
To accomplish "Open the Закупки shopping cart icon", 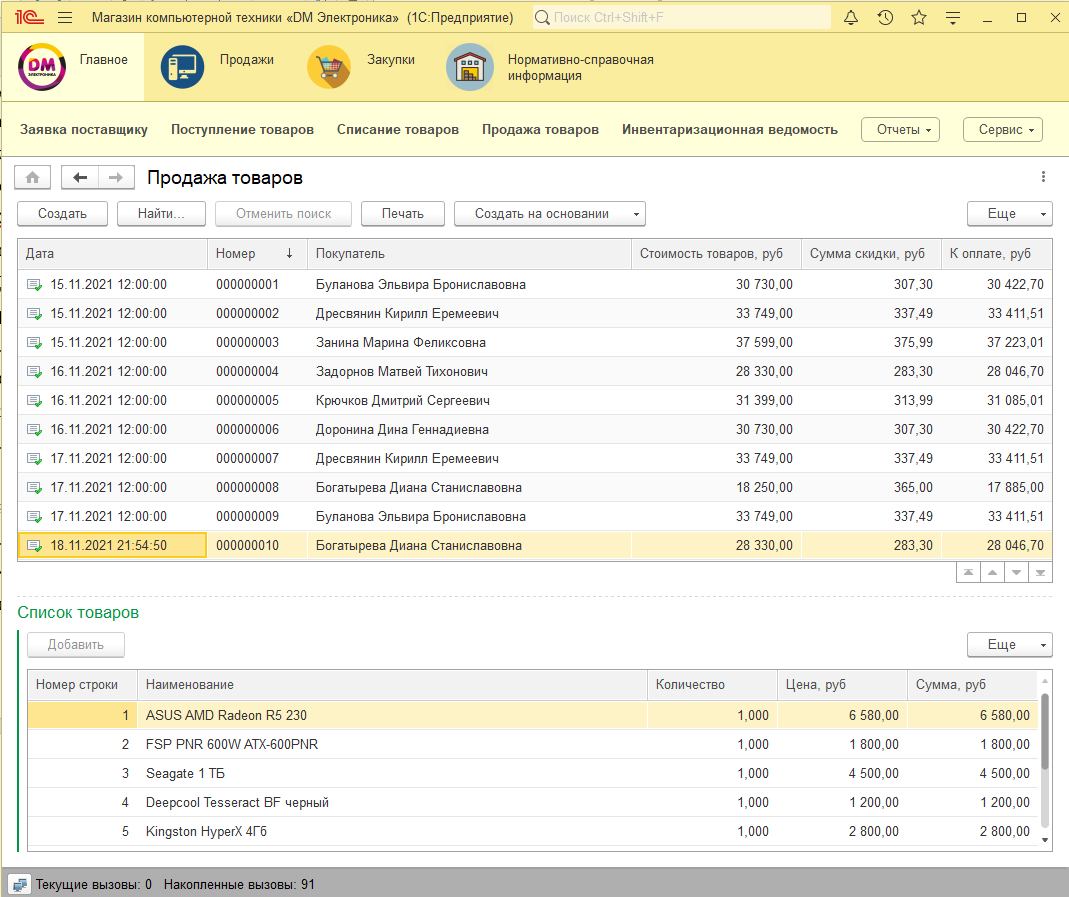I will click(328, 67).
